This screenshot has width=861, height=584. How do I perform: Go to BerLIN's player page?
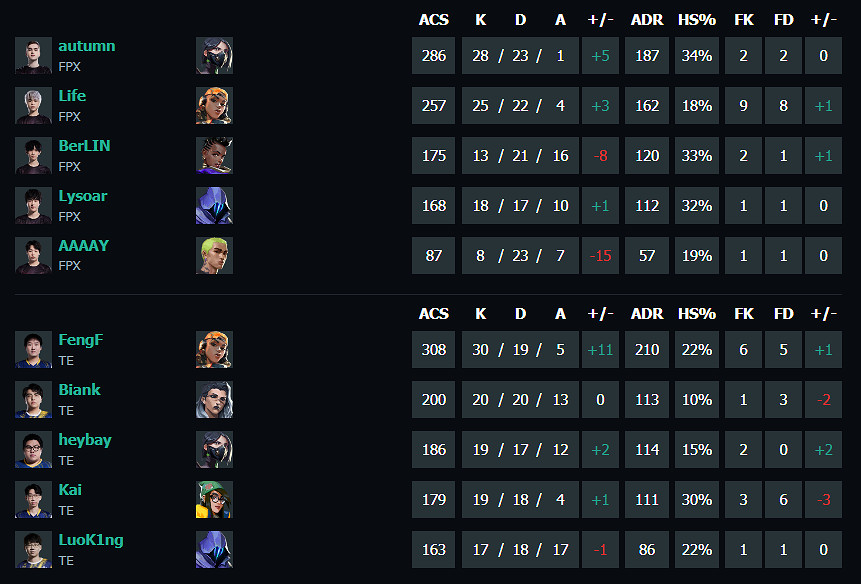tap(84, 146)
